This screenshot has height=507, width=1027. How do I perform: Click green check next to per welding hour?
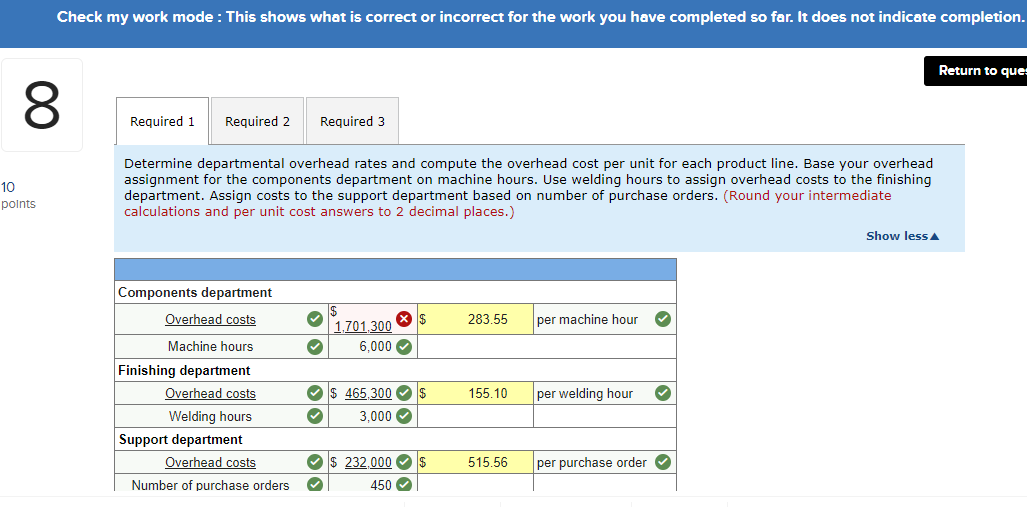click(x=663, y=393)
